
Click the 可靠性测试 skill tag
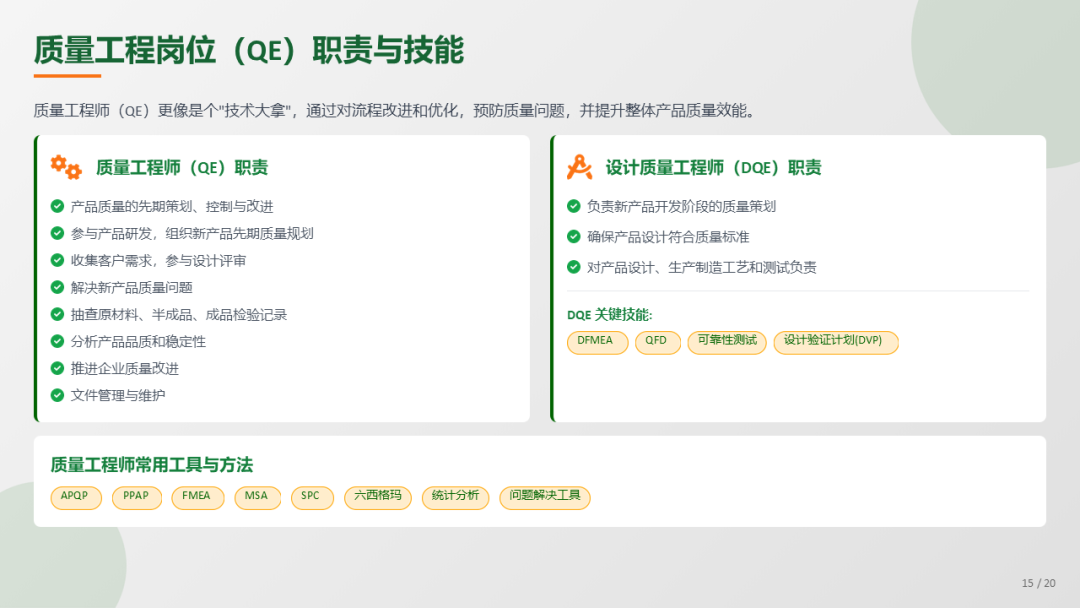coord(726,342)
